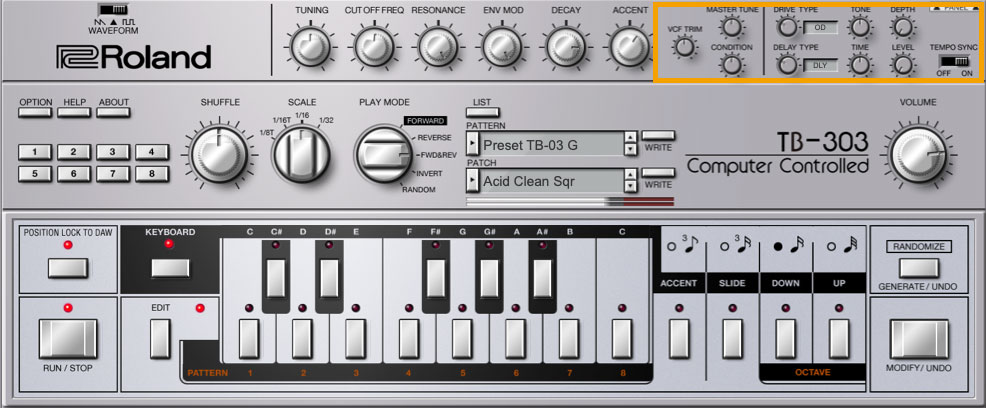This screenshot has height=408, width=986.
Task: Click the Delay Type selector knob
Action: tap(786, 64)
